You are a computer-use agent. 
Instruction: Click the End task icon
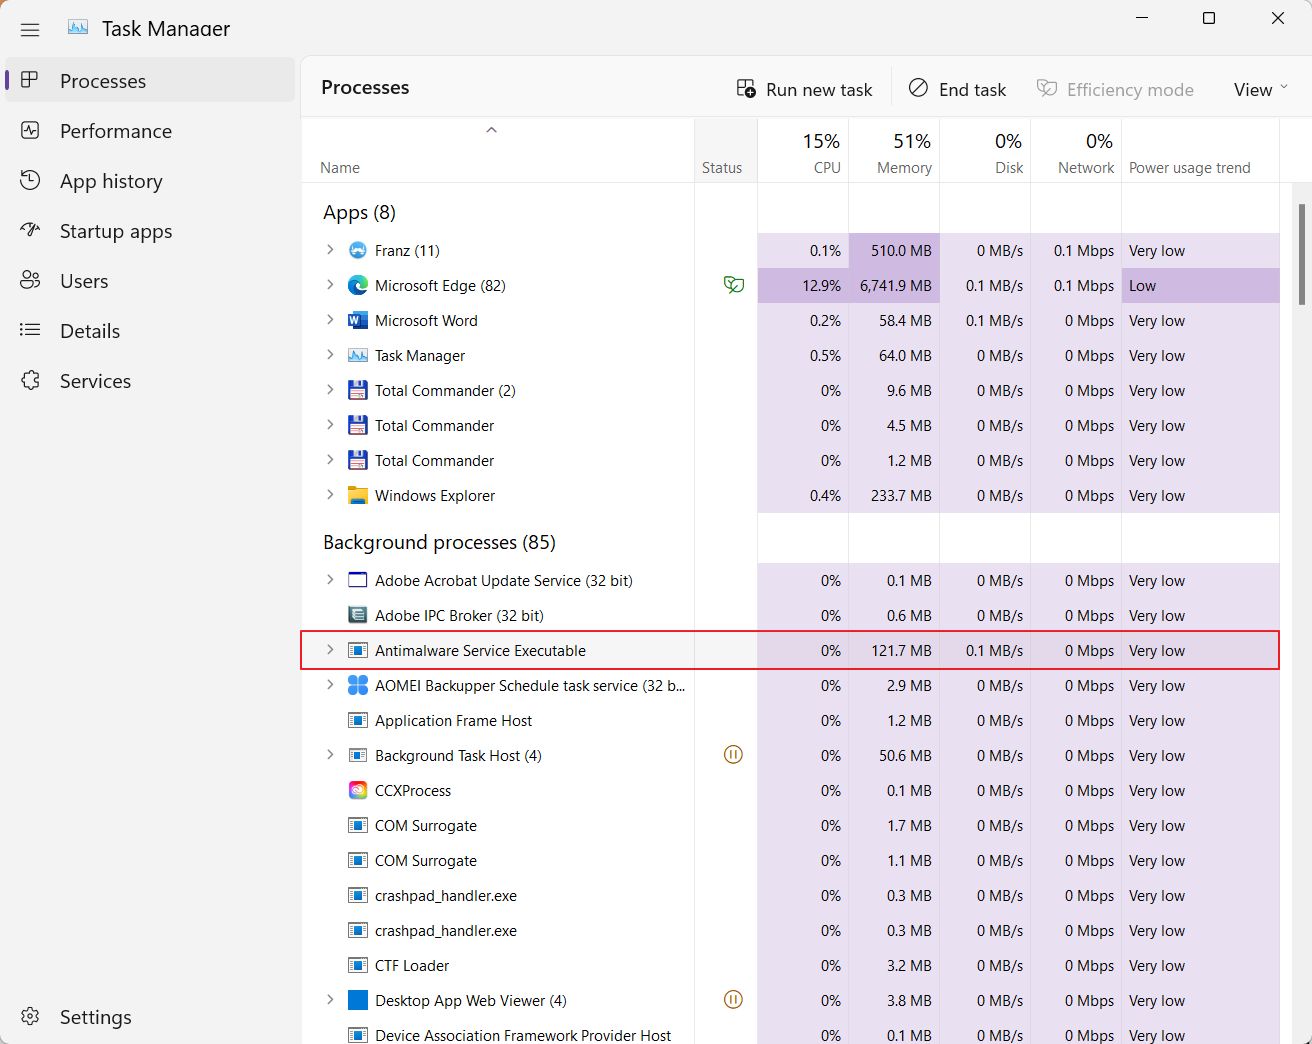(918, 88)
